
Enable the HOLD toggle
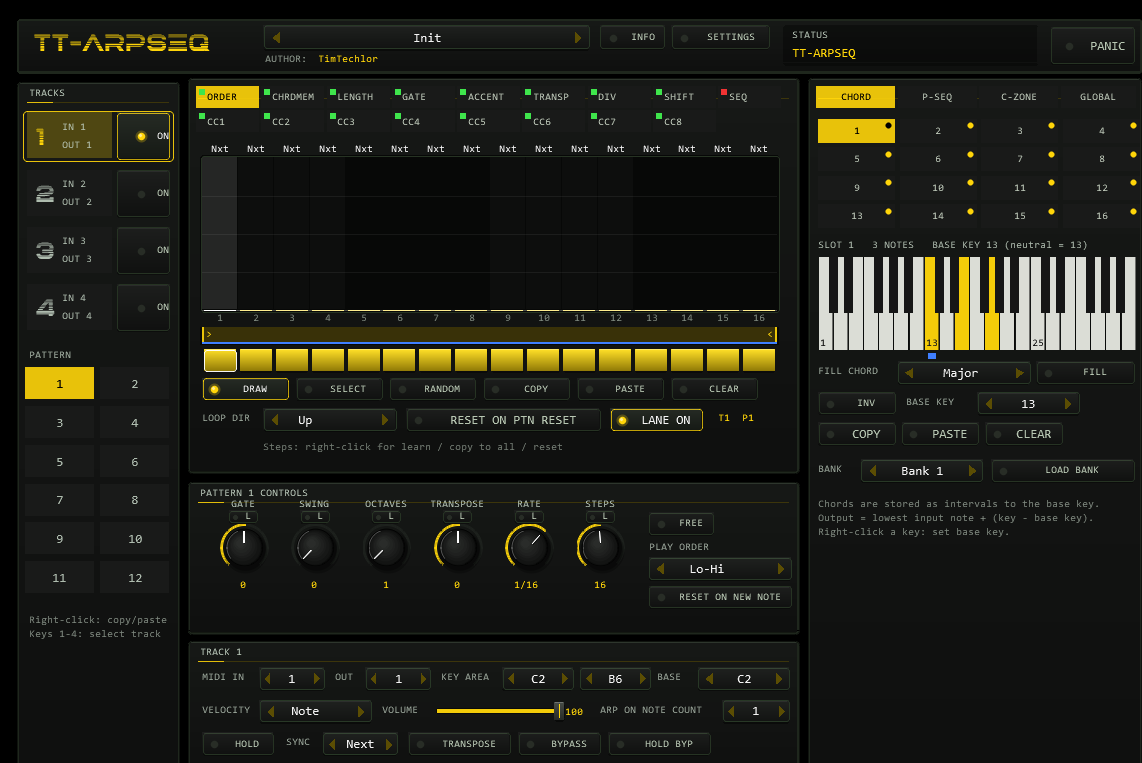238,744
